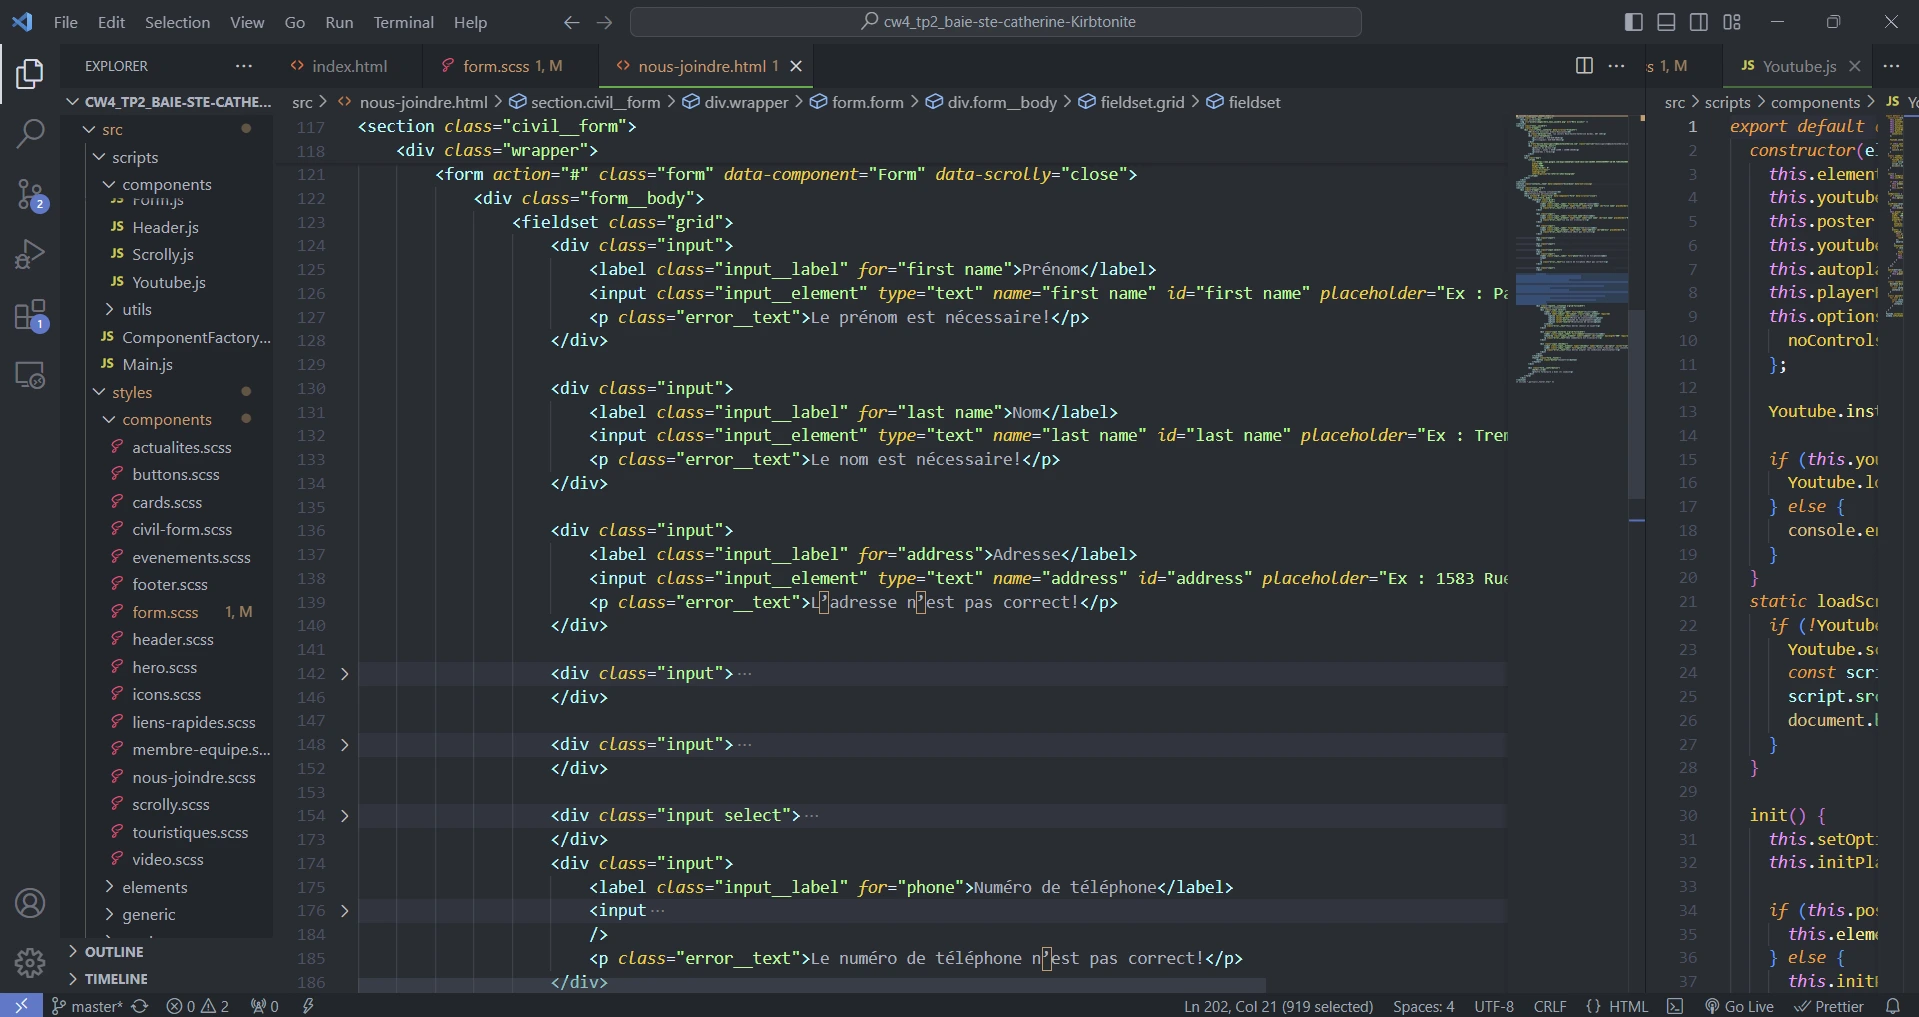Open the Help menu
Viewport: 1919px width, 1017px height.
470,22
